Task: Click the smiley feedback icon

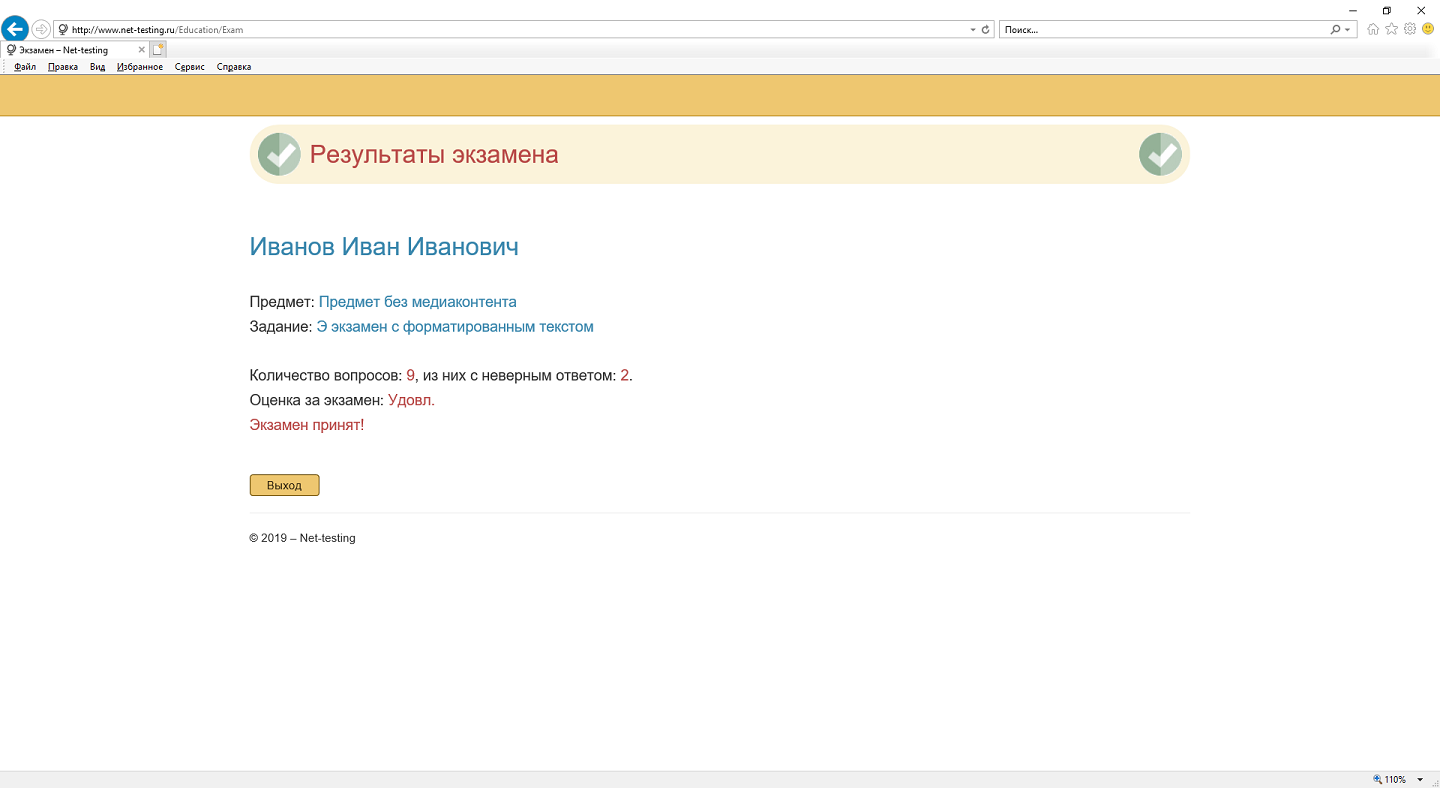Action: pyautogui.click(x=1428, y=29)
